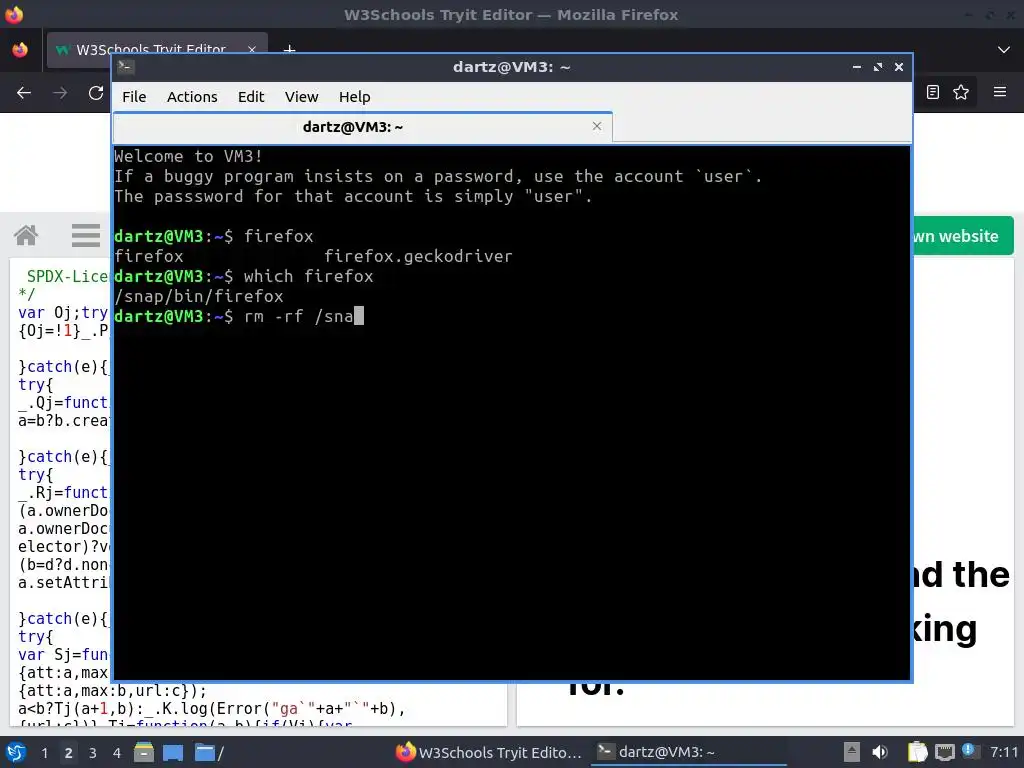Click 'Welcome to VM3!' terminal line
Screen dimensions: 1024x768
coord(188,156)
